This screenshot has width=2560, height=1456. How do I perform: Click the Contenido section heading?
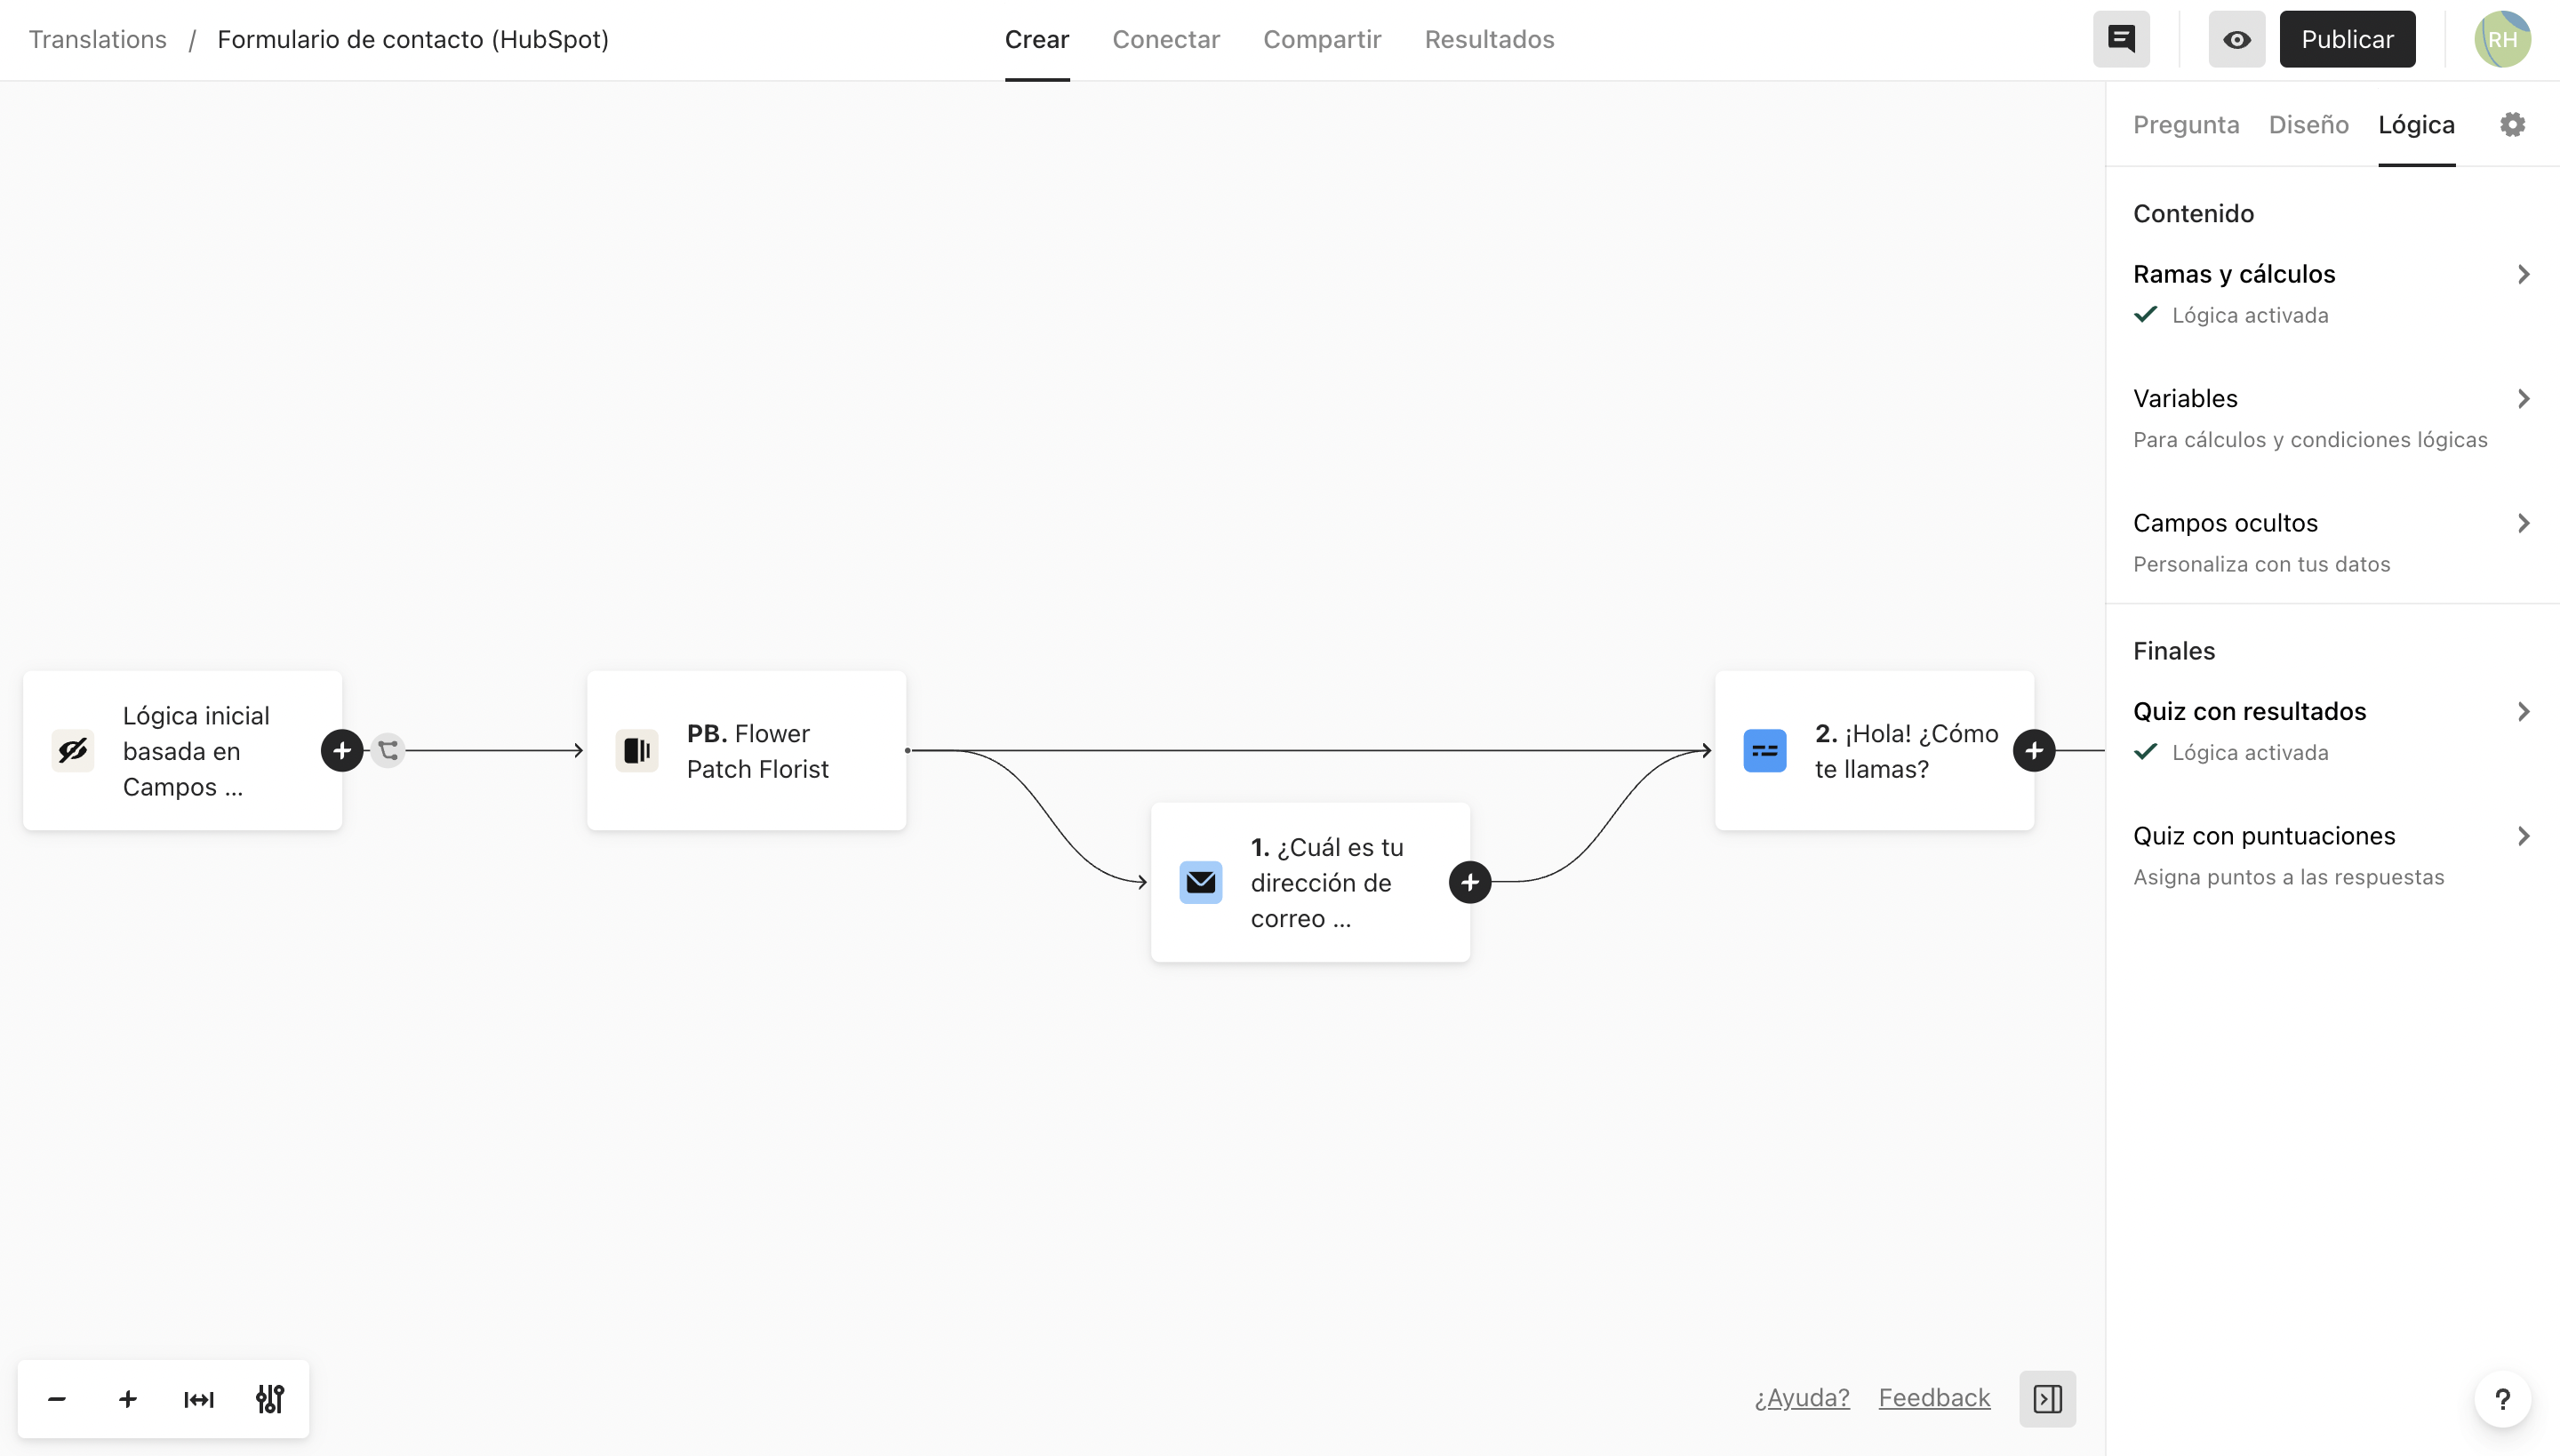(x=2193, y=213)
